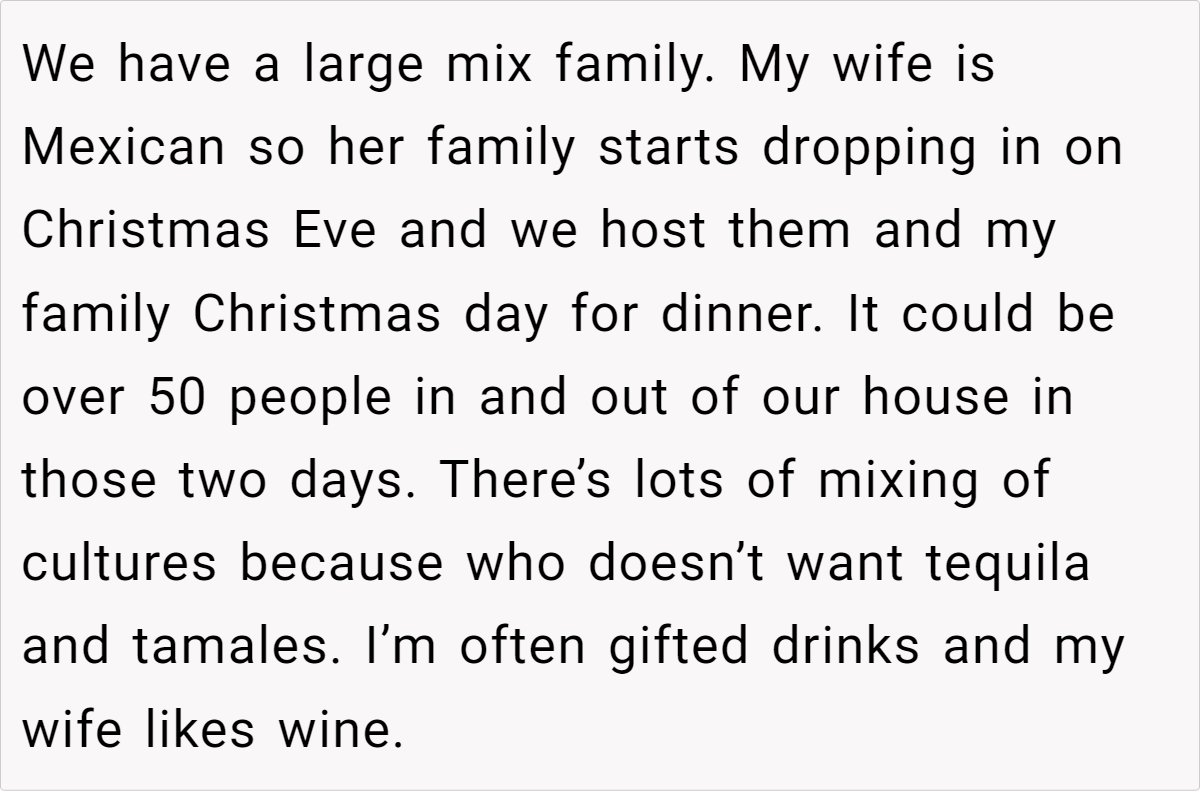Click the word "tequila" in the paragraph
Image resolution: width=1200 pixels, height=791 pixels.
[1007, 563]
